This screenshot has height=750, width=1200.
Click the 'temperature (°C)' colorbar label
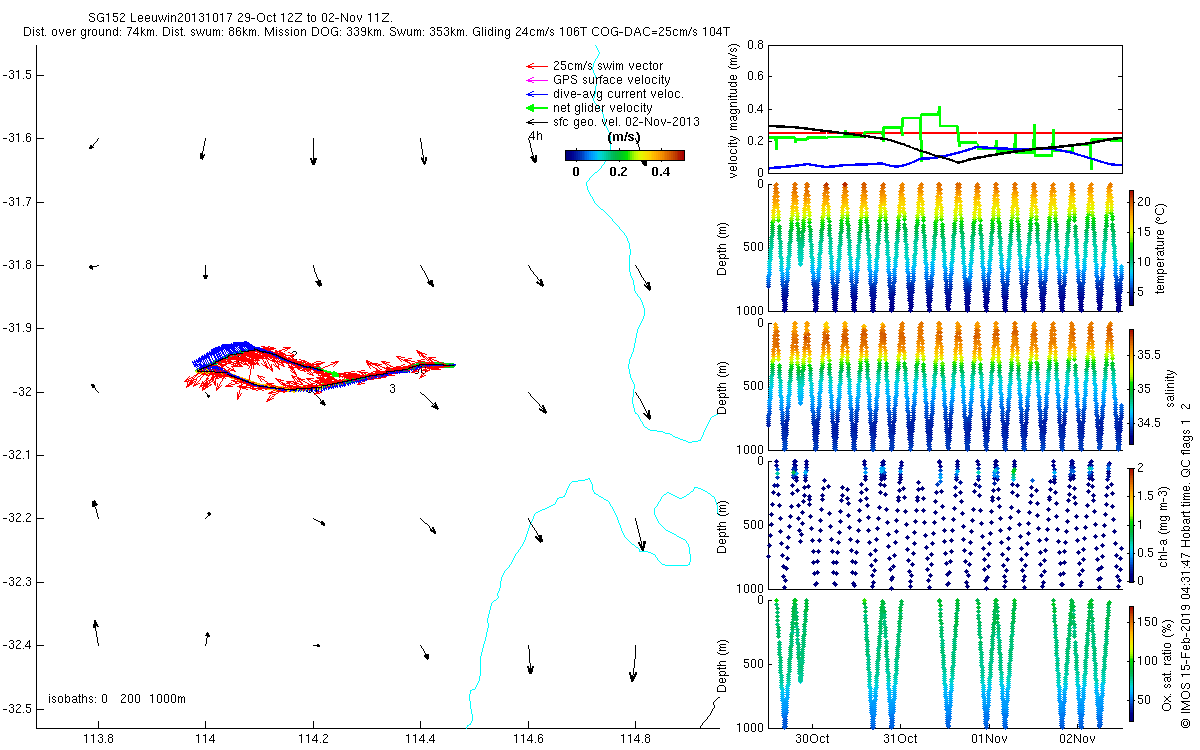(1161, 248)
